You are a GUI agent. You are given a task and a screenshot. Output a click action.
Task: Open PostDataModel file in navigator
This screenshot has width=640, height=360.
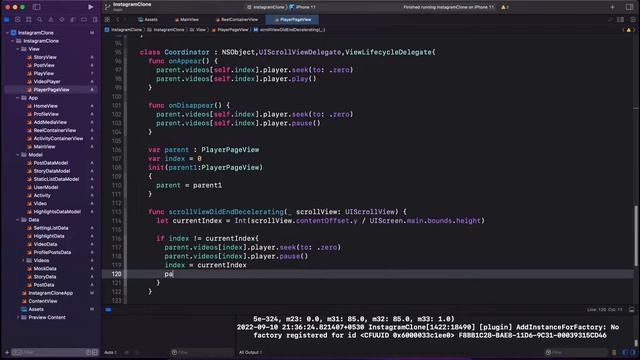click(51, 163)
